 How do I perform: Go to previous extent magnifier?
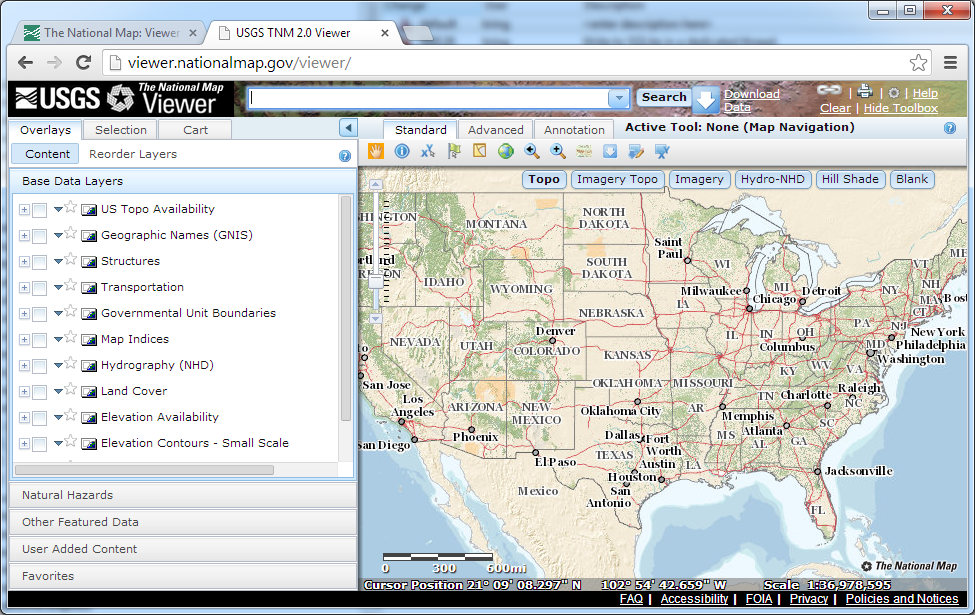532,151
